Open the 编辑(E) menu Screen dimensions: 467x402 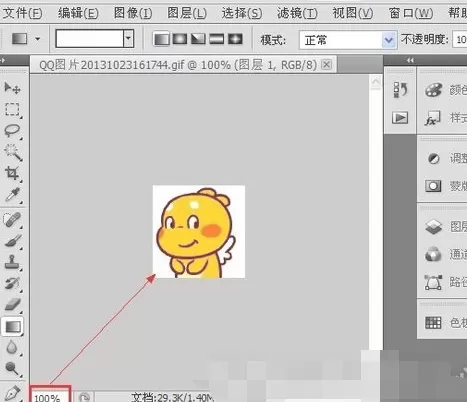(78, 13)
